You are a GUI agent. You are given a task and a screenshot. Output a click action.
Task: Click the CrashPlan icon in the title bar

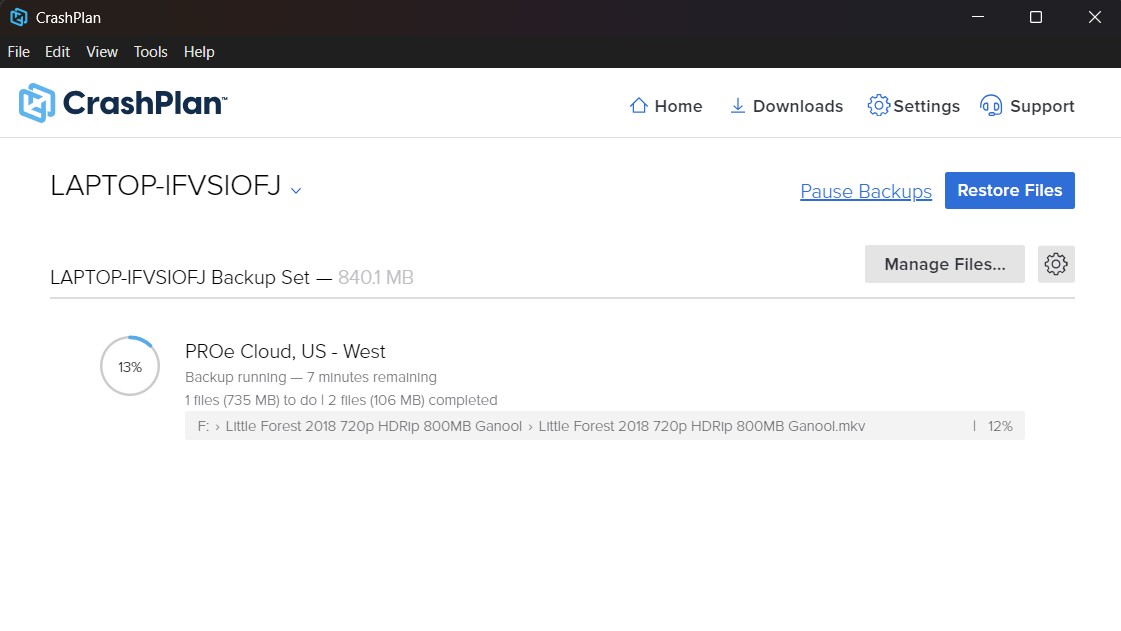(19, 17)
